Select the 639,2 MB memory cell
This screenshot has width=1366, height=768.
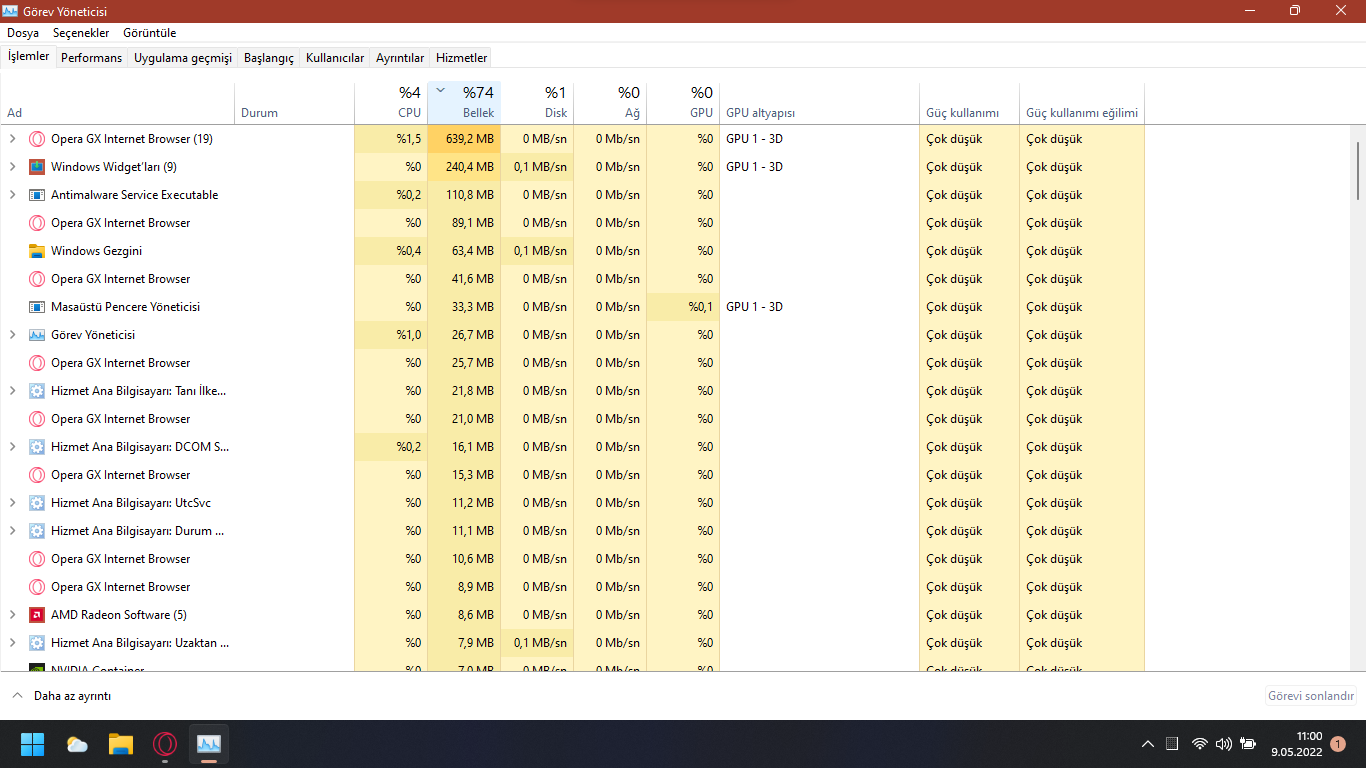(464, 139)
